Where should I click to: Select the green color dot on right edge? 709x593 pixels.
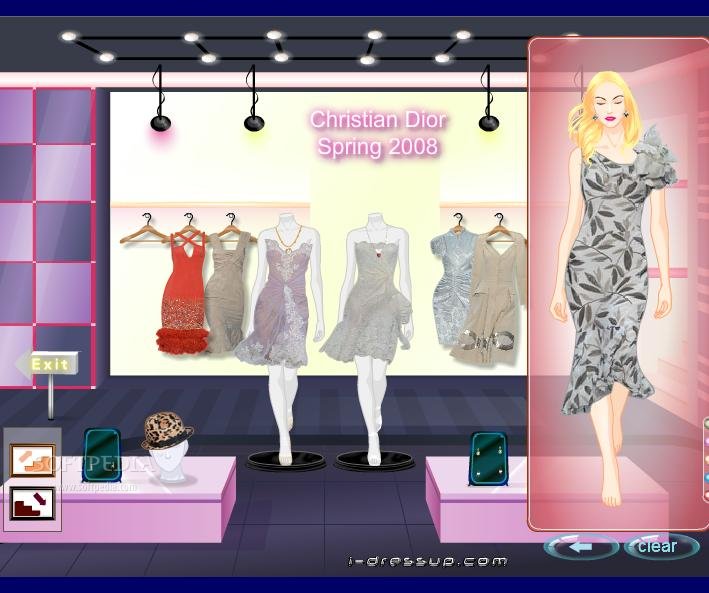(x=706, y=424)
